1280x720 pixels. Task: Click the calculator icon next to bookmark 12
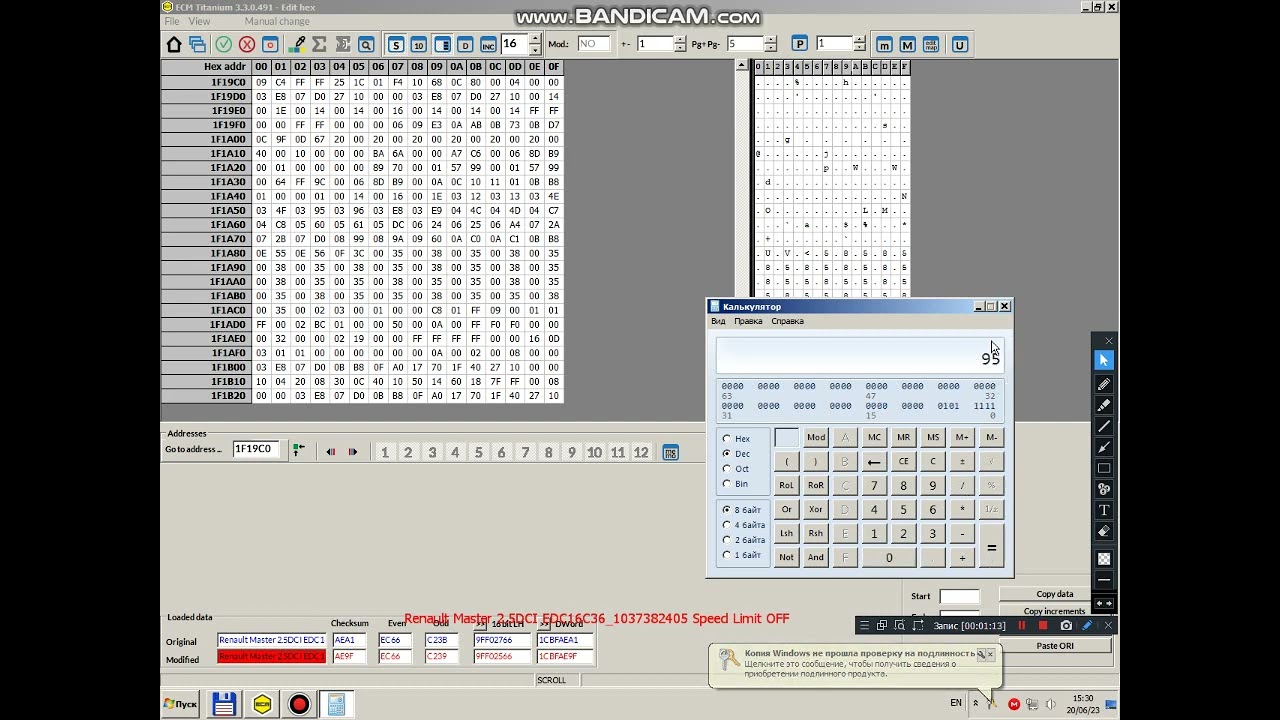point(670,453)
